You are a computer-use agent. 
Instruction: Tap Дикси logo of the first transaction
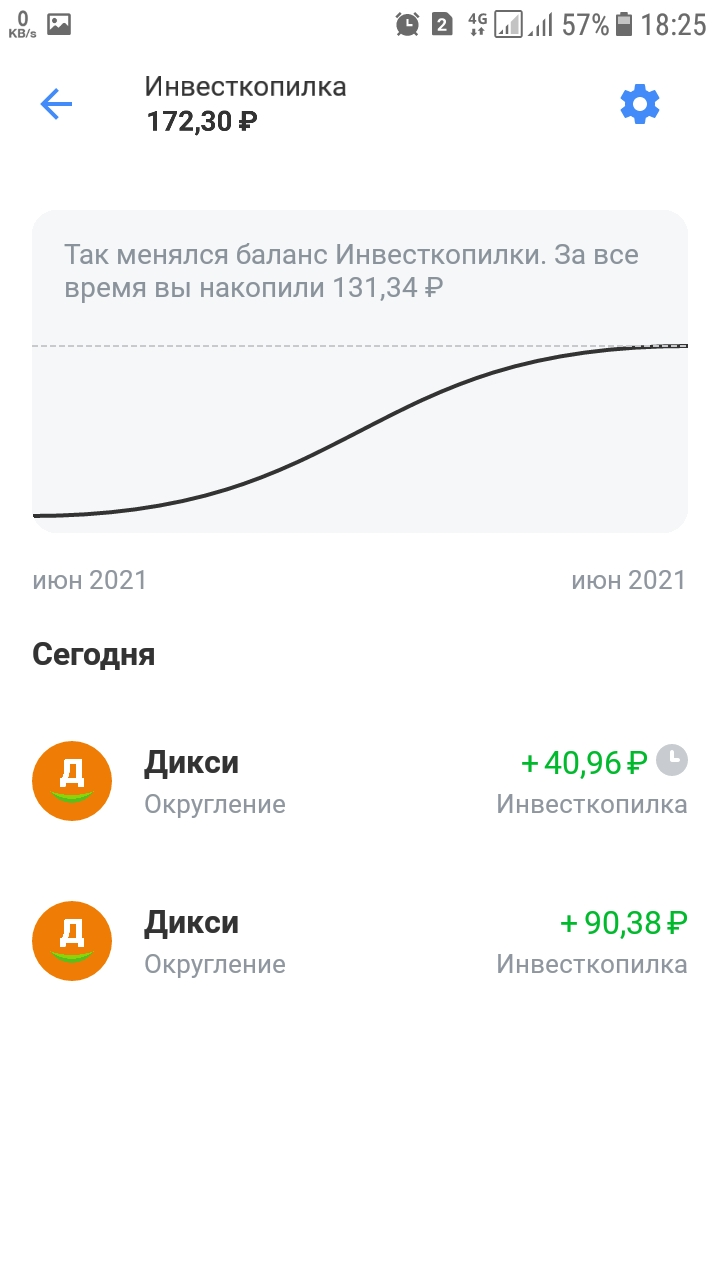pyautogui.click(x=72, y=781)
